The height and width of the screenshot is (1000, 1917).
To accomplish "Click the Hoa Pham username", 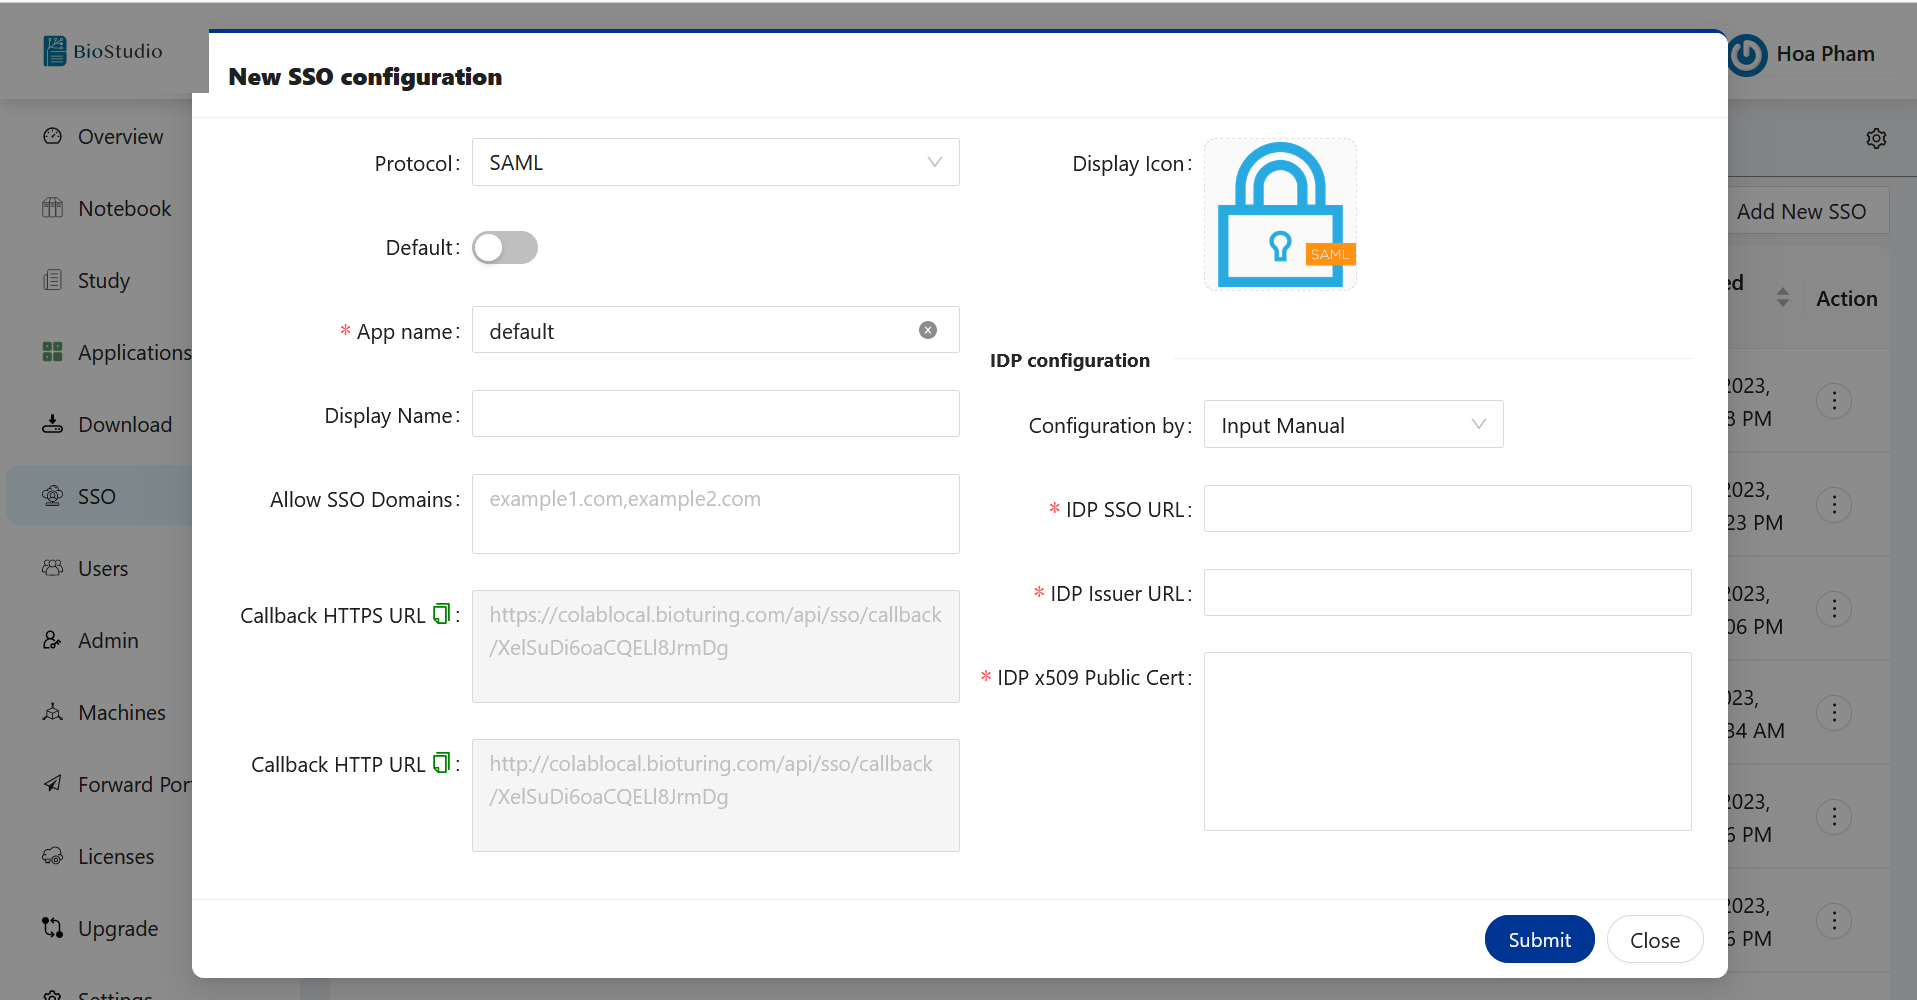I will (1825, 54).
